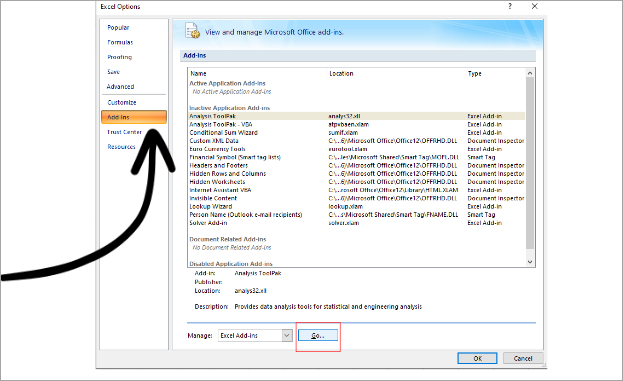Click the lookup.xlam location cell
This screenshot has height=381, width=623.
pyautogui.click(x=345, y=206)
